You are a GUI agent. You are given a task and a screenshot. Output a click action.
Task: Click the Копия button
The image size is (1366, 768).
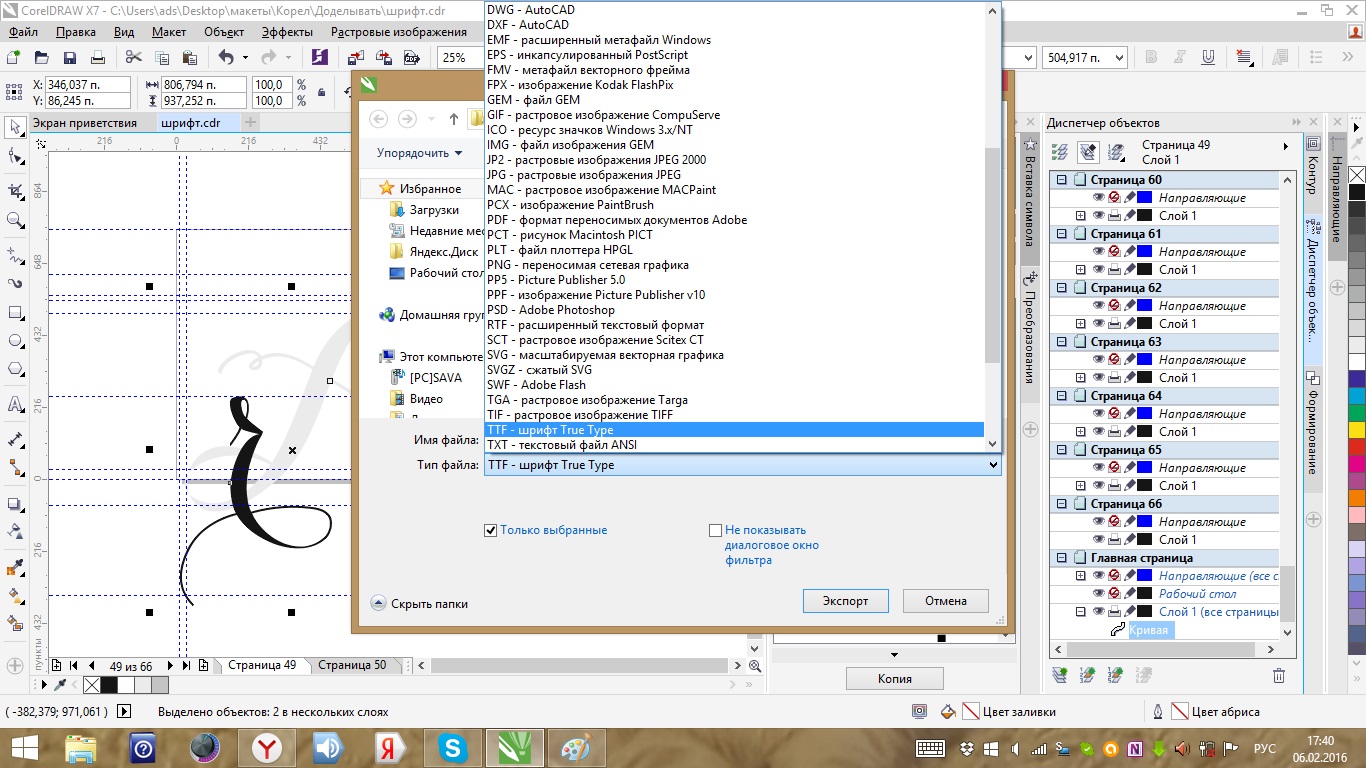pyautogui.click(x=895, y=678)
